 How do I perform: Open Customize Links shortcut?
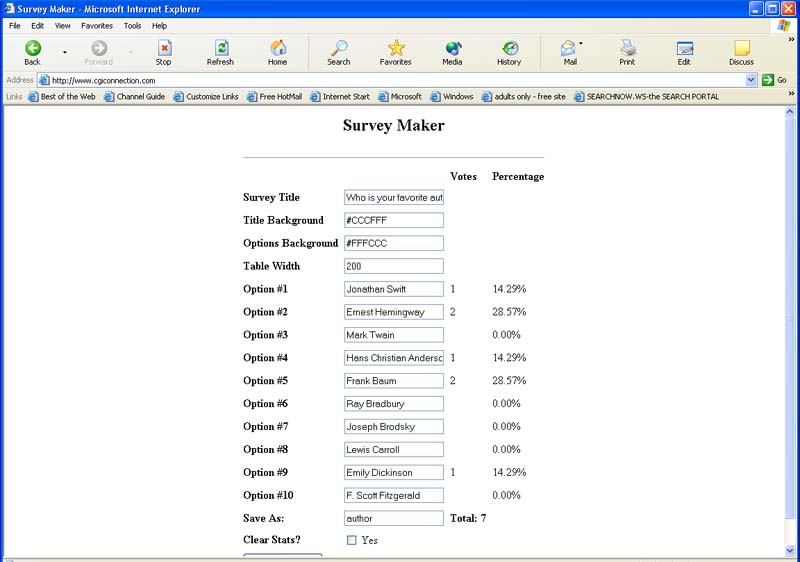coord(206,96)
